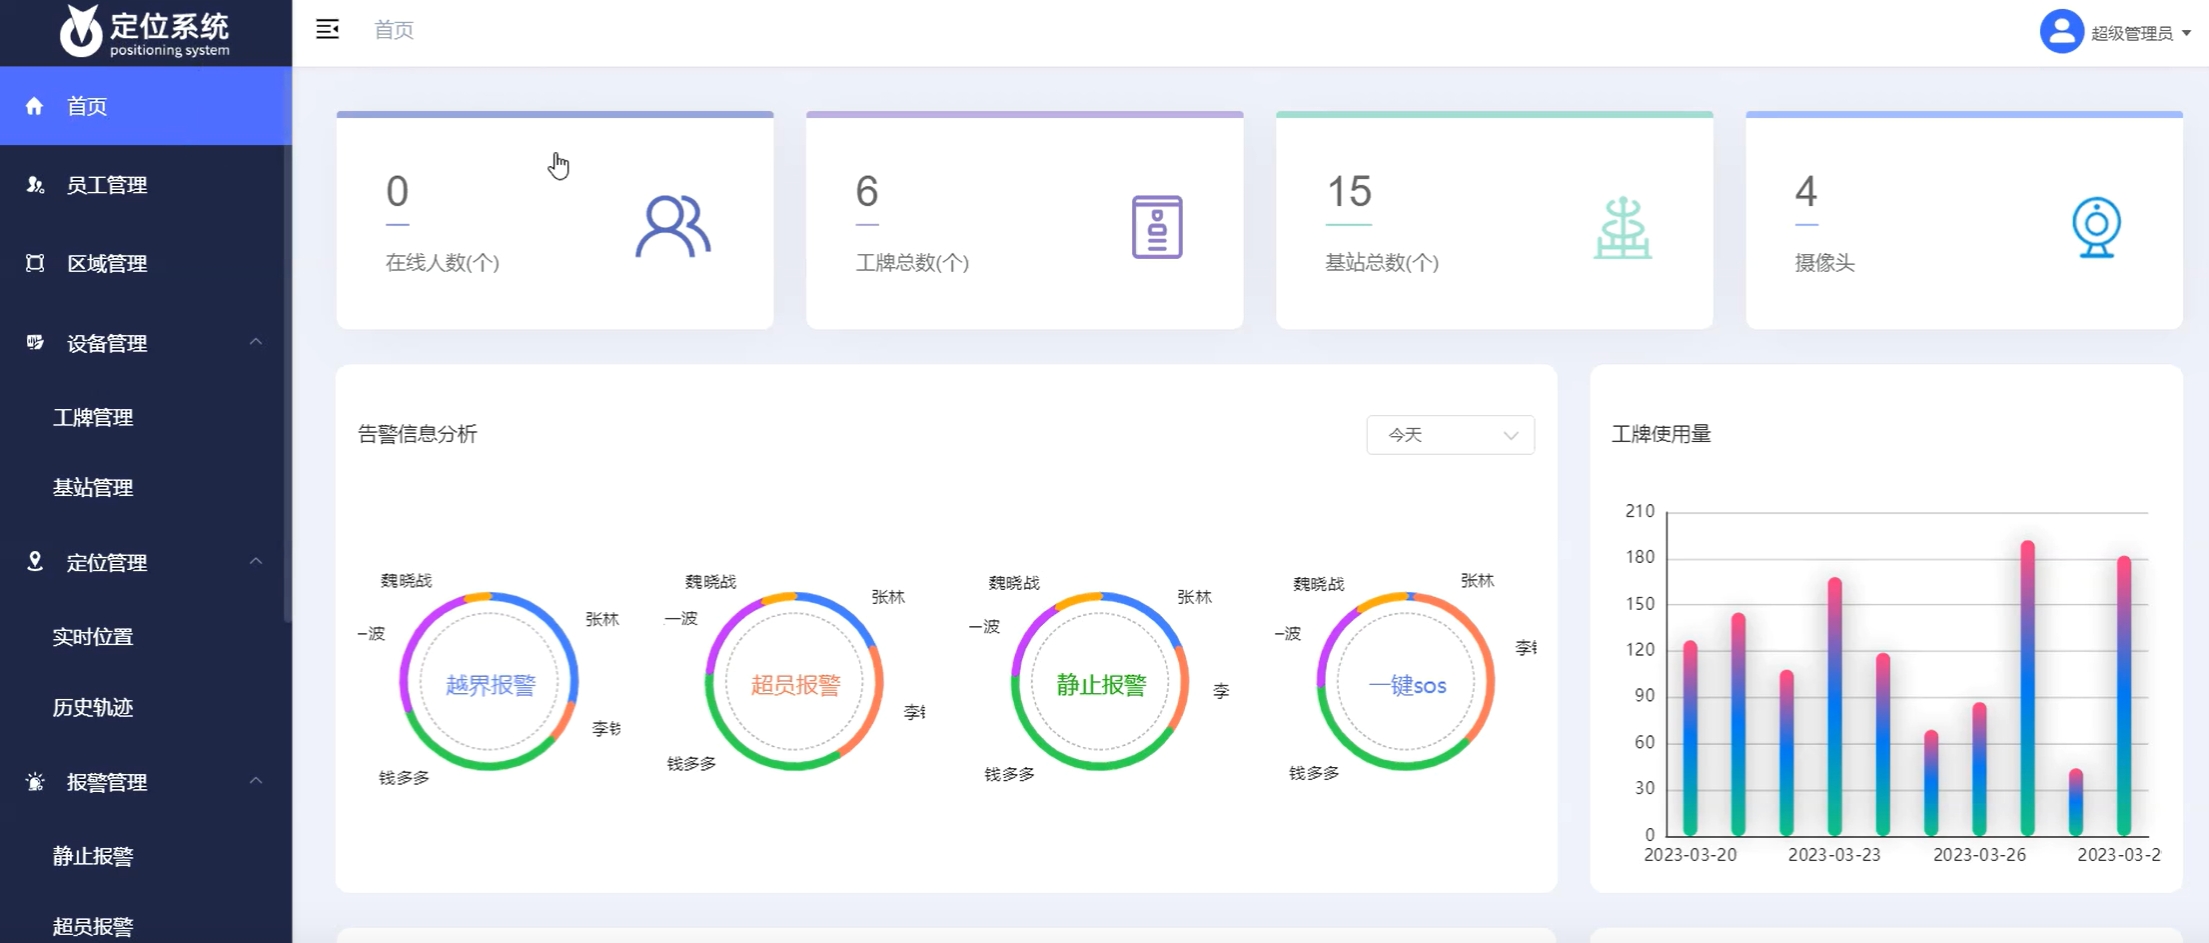Screen dimensions: 2209x943
Task: Click the camera webcam icon
Action: [x=2096, y=228]
